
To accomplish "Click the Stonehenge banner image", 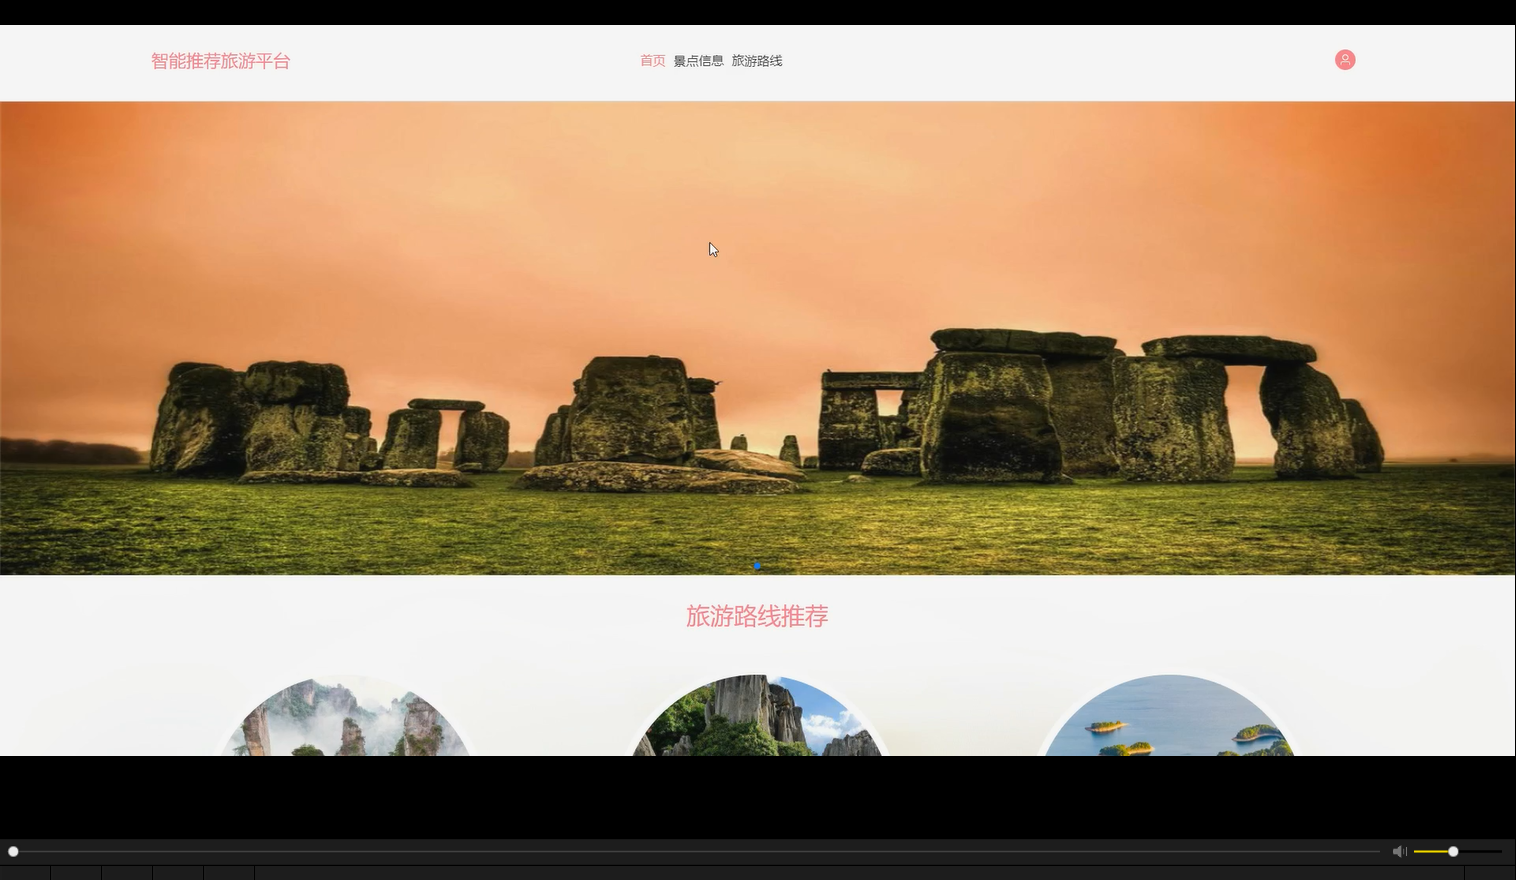I will click(x=757, y=338).
